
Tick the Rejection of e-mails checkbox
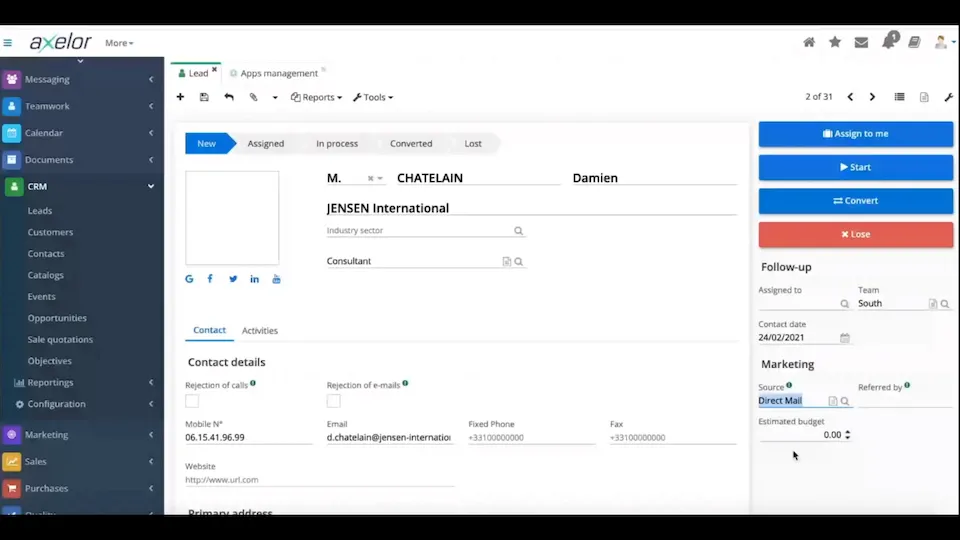334,401
